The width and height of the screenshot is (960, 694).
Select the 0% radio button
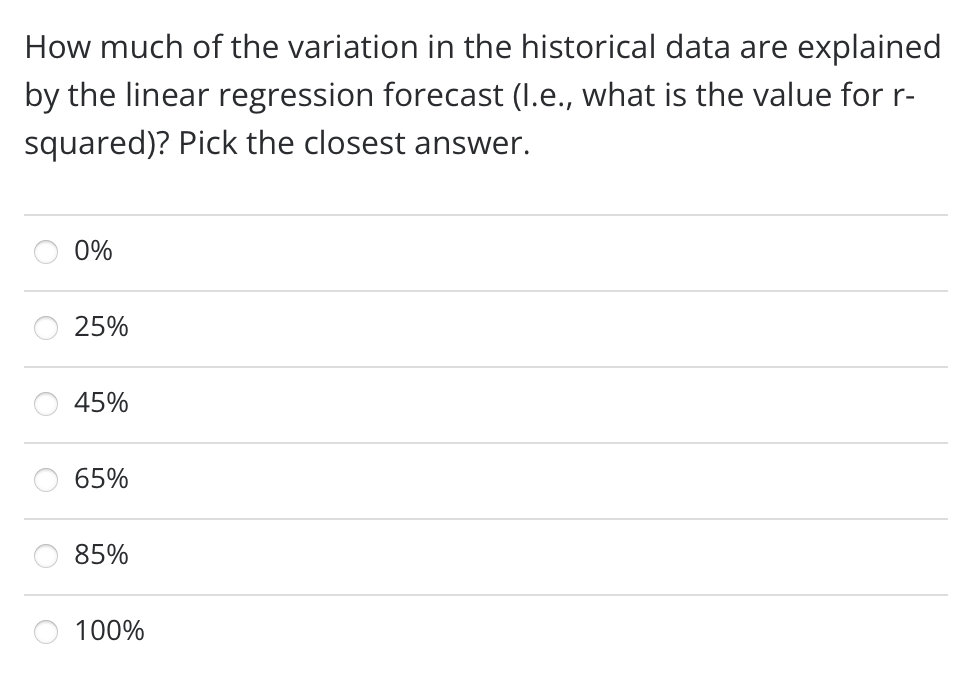pos(48,252)
